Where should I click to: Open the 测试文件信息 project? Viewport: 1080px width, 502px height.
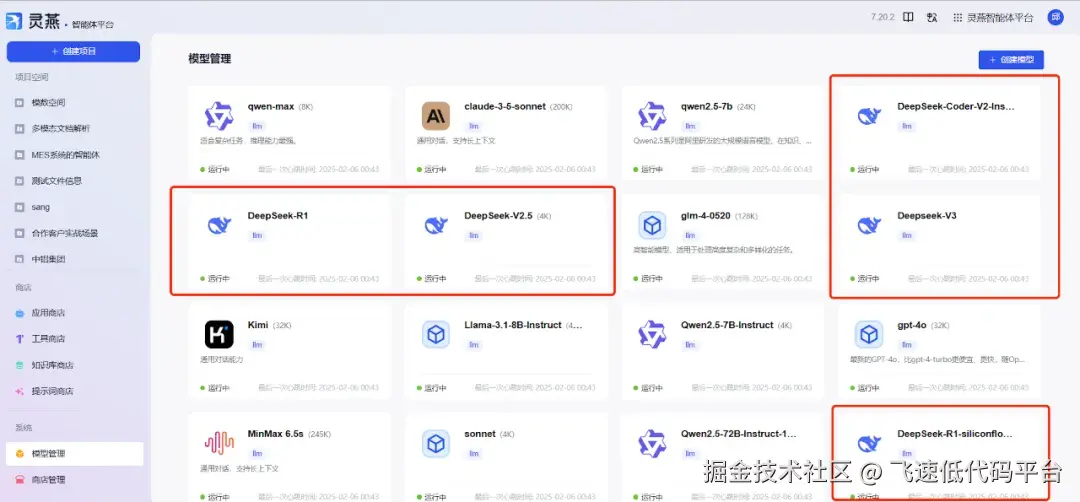coord(56,181)
